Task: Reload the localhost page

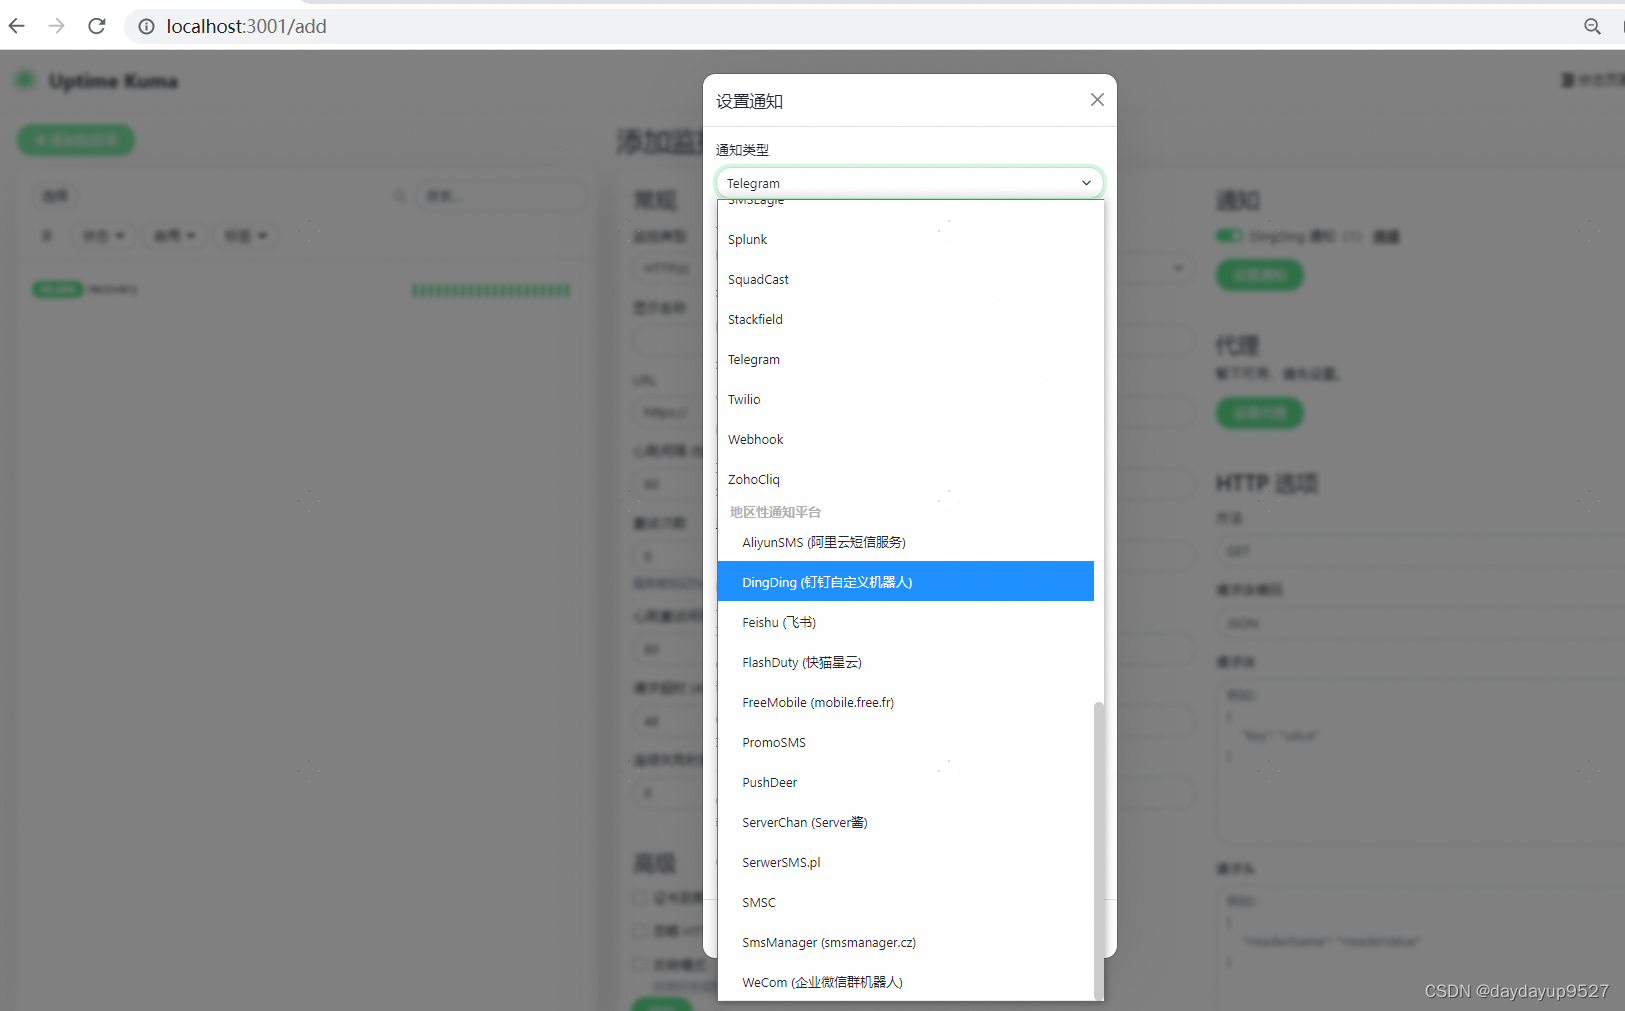Action: click(97, 26)
